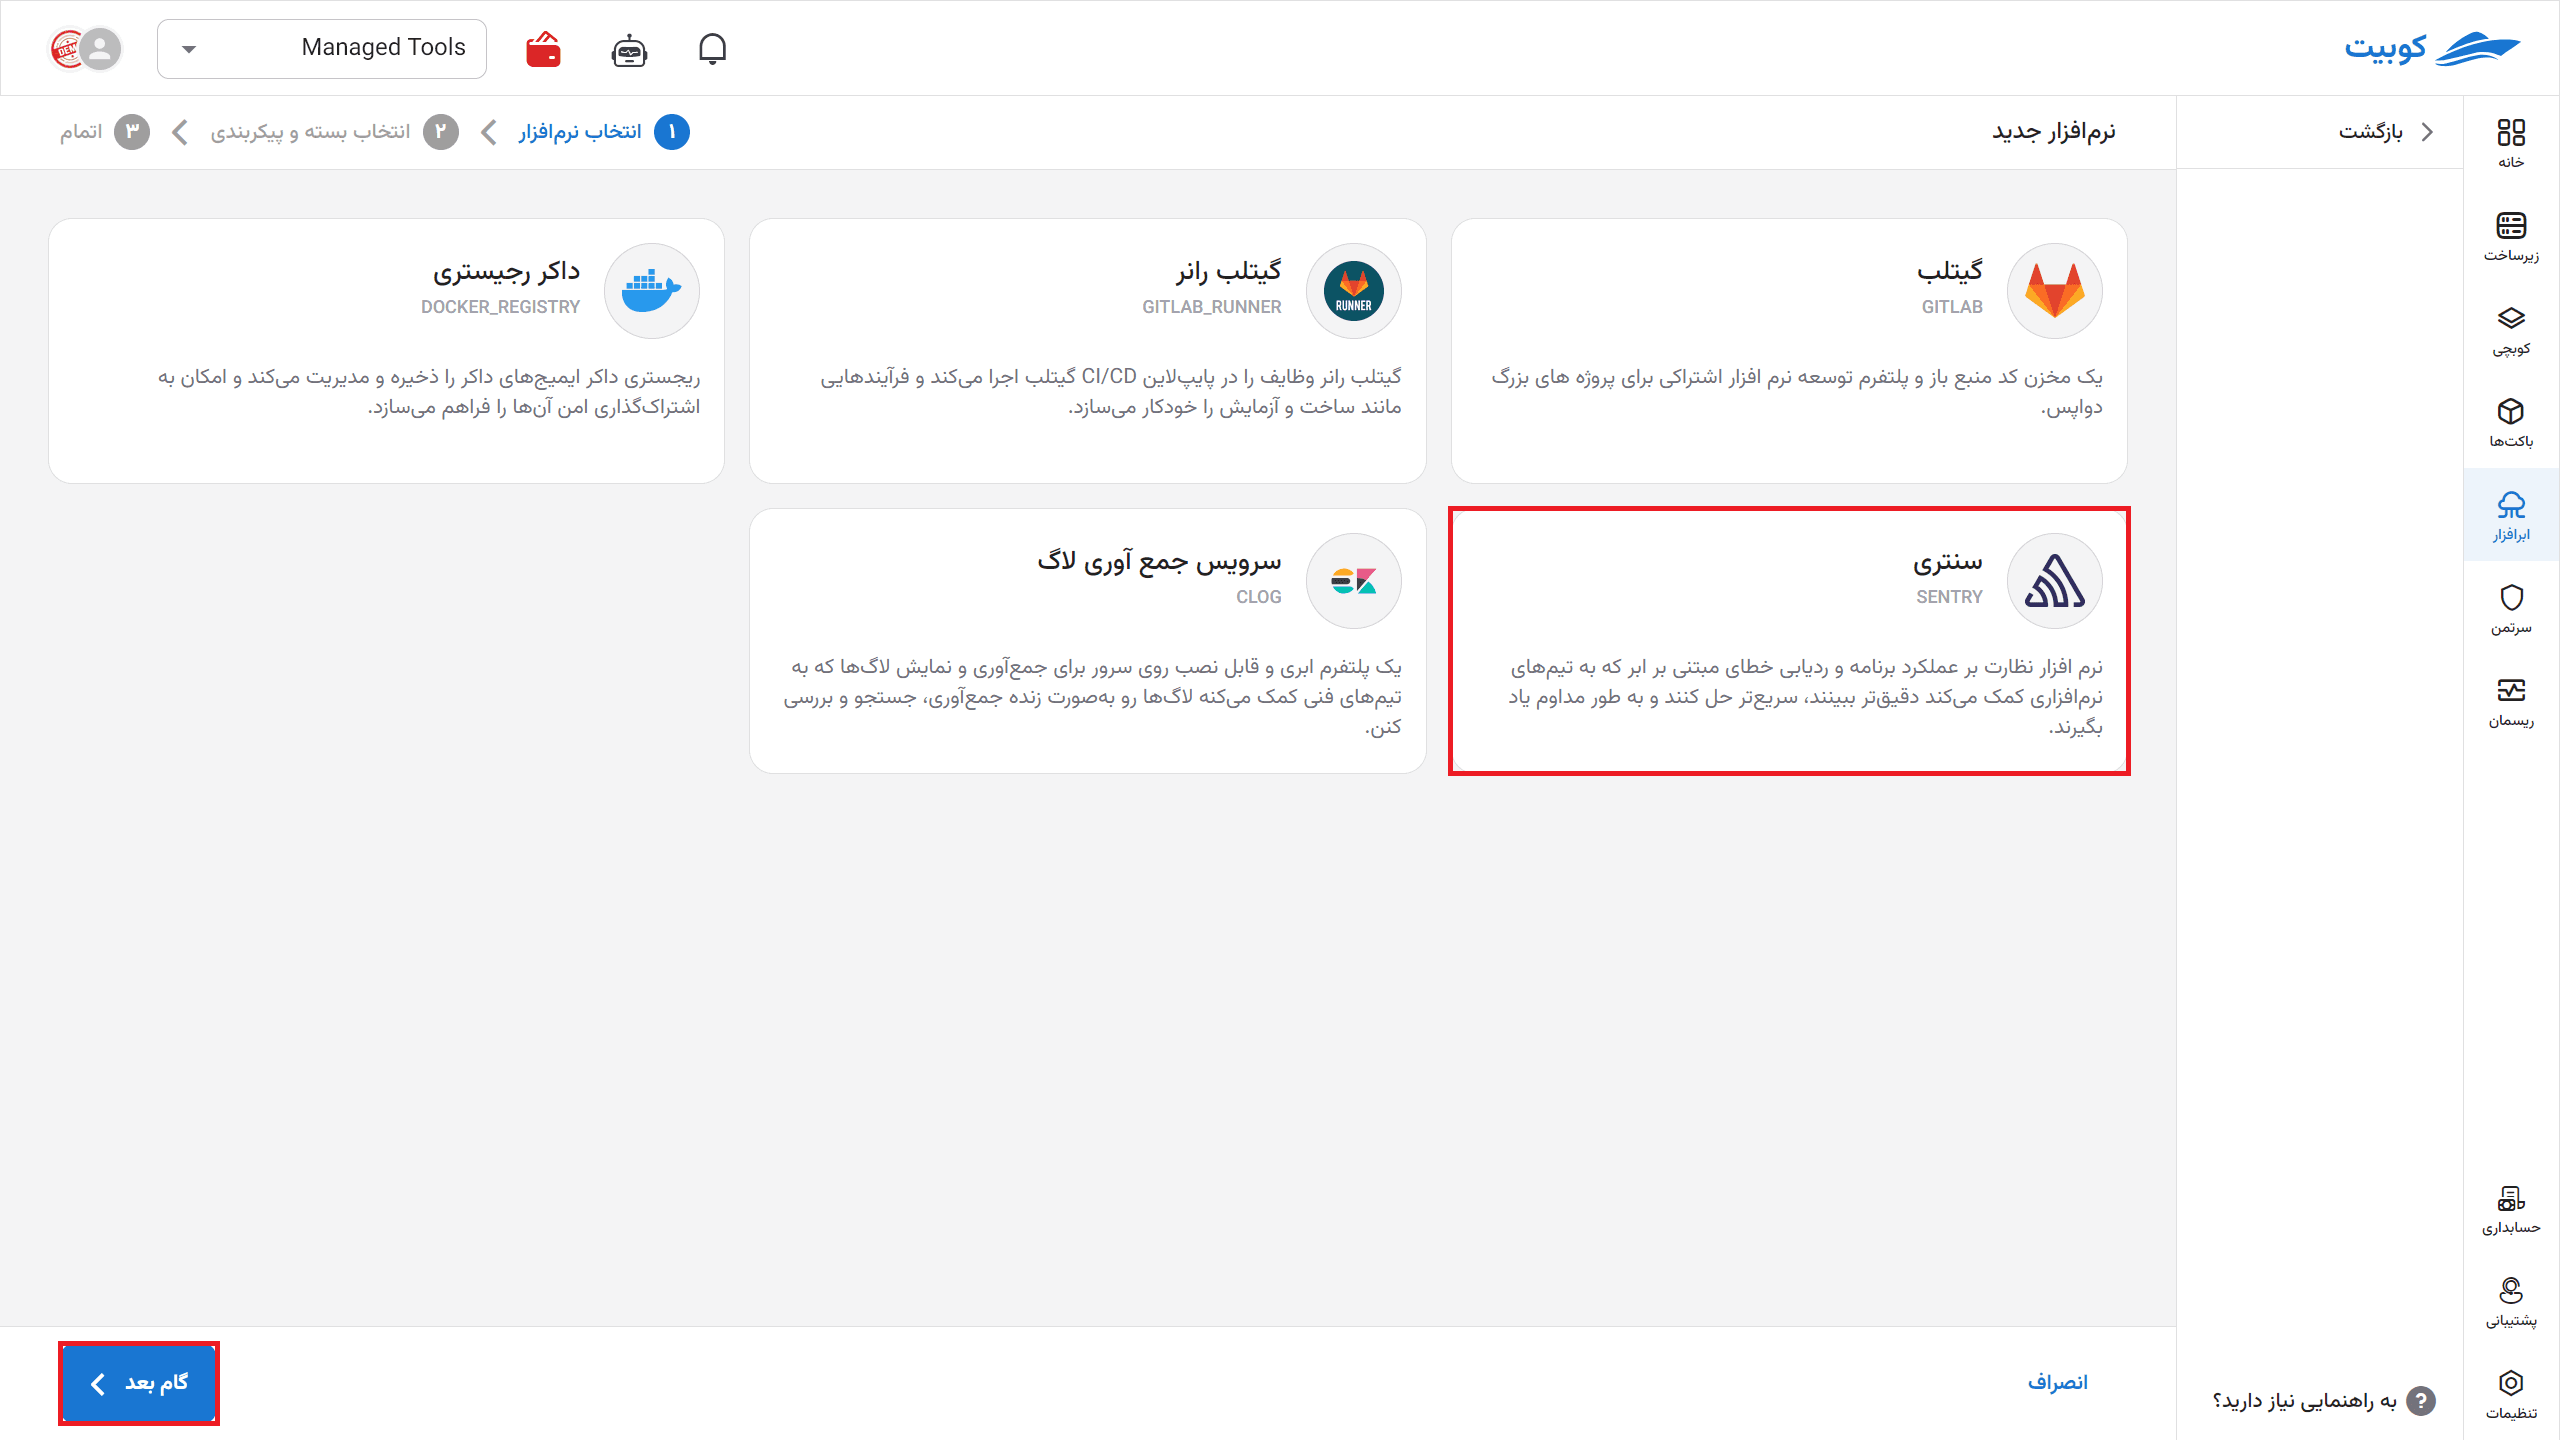2560x1440 pixels.
Task: Click the GITLAB_RUNNER label text
Action: click(x=1212, y=307)
